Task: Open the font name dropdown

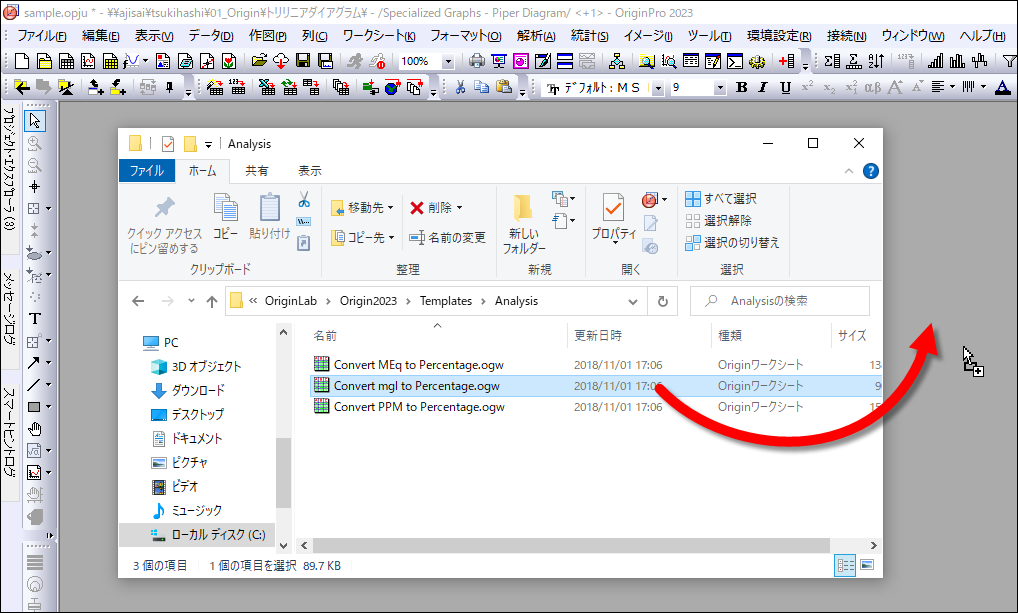Action: [x=658, y=88]
